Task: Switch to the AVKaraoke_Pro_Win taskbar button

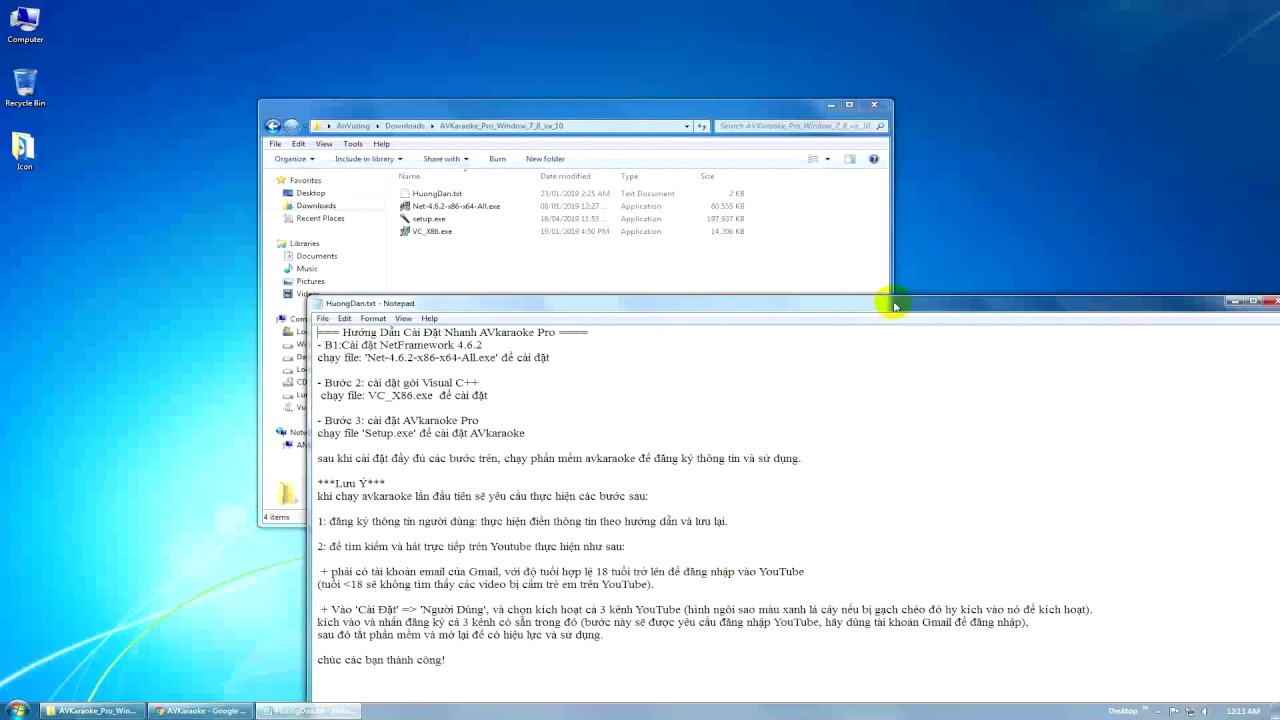Action: 93,711
